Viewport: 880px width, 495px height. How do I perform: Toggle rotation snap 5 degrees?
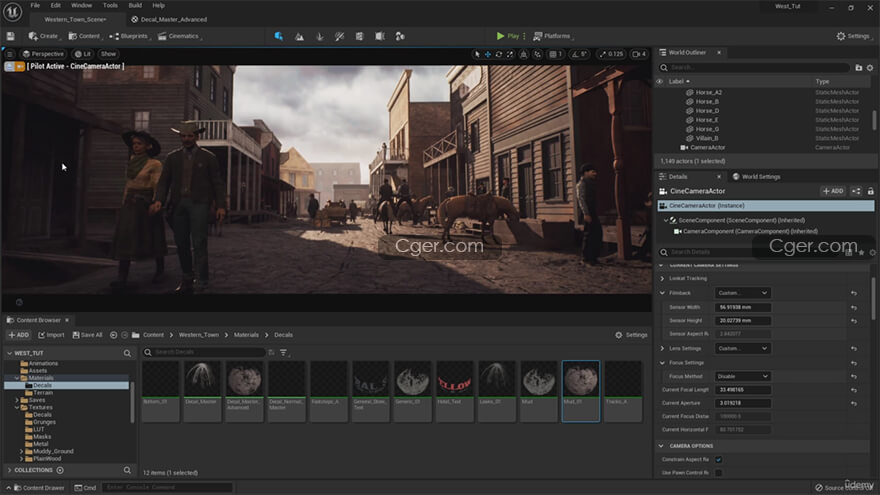pos(579,54)
